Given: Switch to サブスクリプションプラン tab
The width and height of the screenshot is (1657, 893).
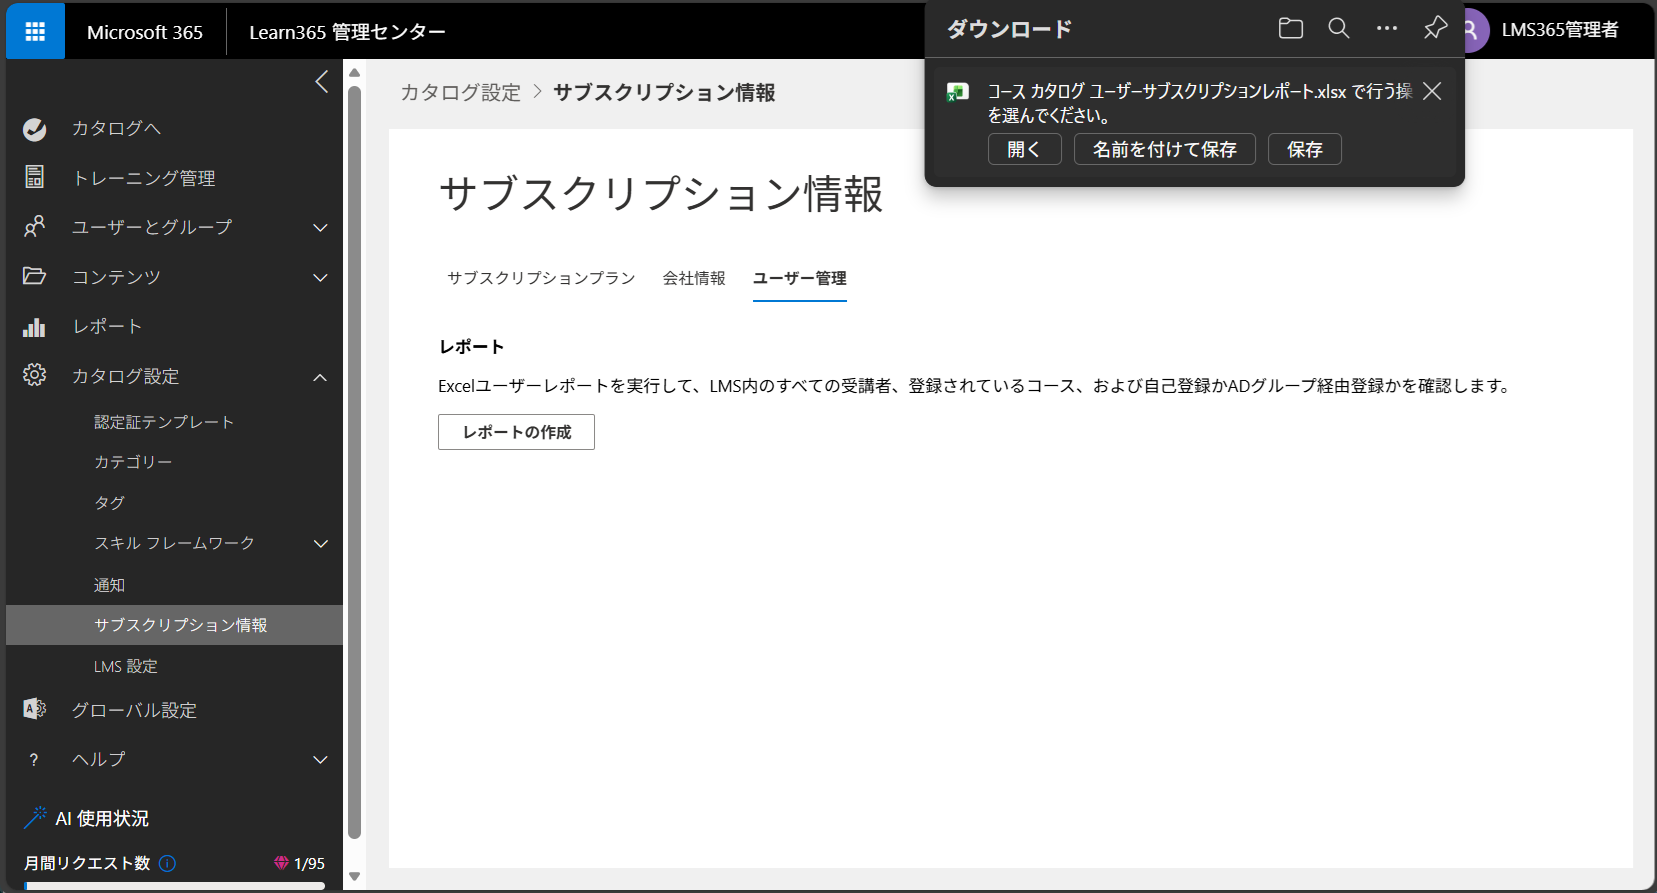Looking at the screenshot, I should (541, 278).
